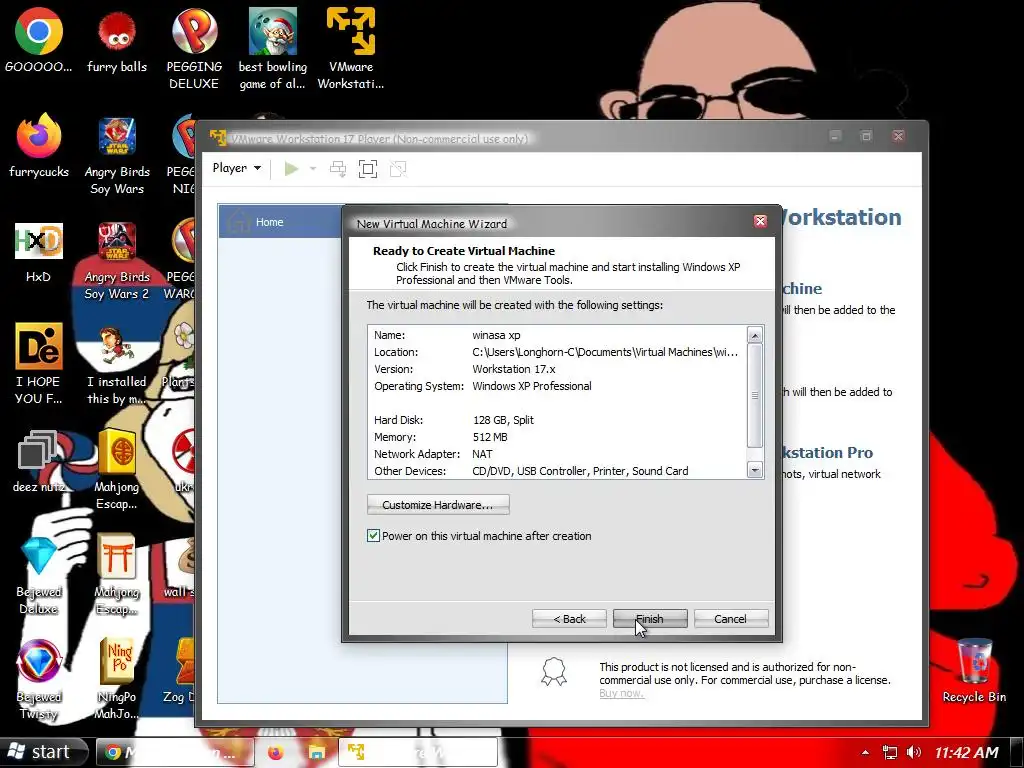
Task: Click the volume speaker tray icon
Action: (914, 752)
